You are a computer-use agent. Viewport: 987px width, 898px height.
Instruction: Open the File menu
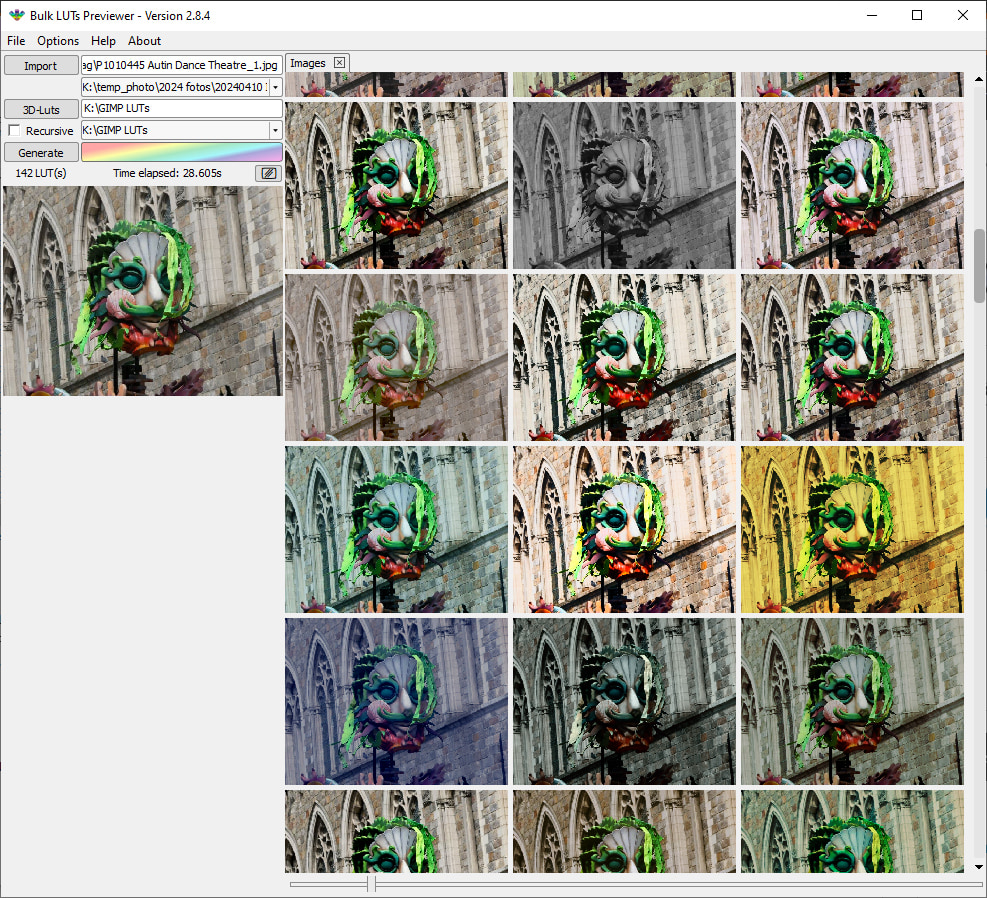pos(16,41)
